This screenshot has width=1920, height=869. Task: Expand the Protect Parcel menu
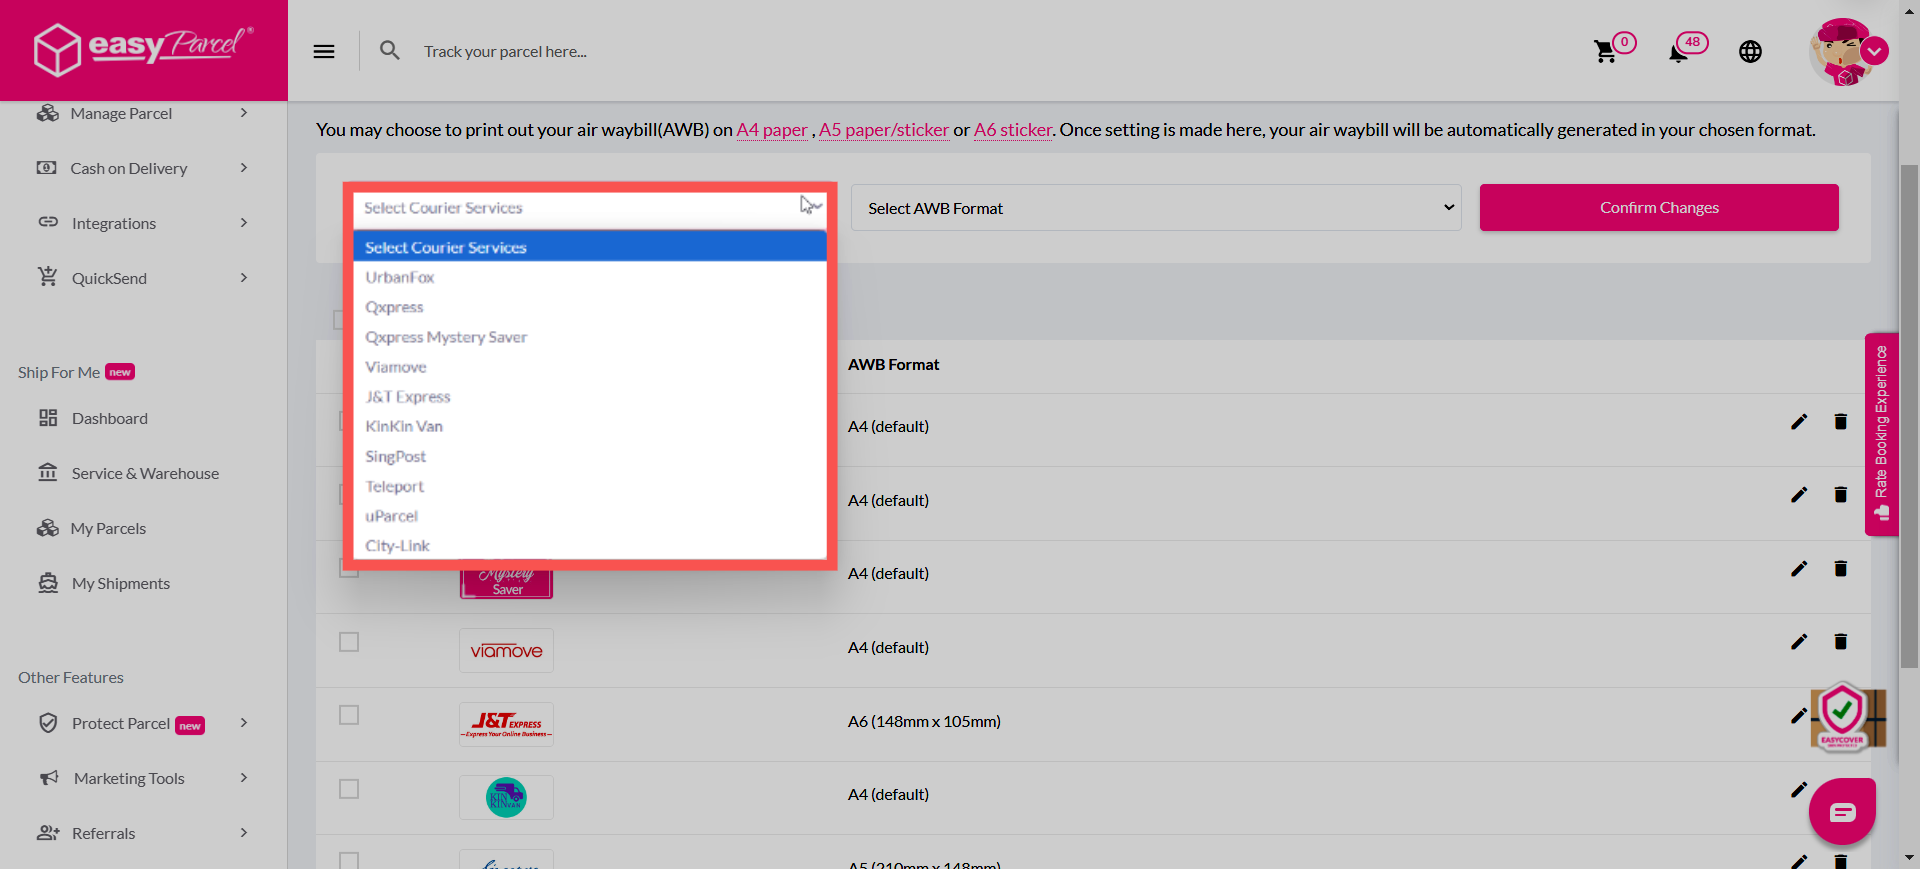point(143,723)
